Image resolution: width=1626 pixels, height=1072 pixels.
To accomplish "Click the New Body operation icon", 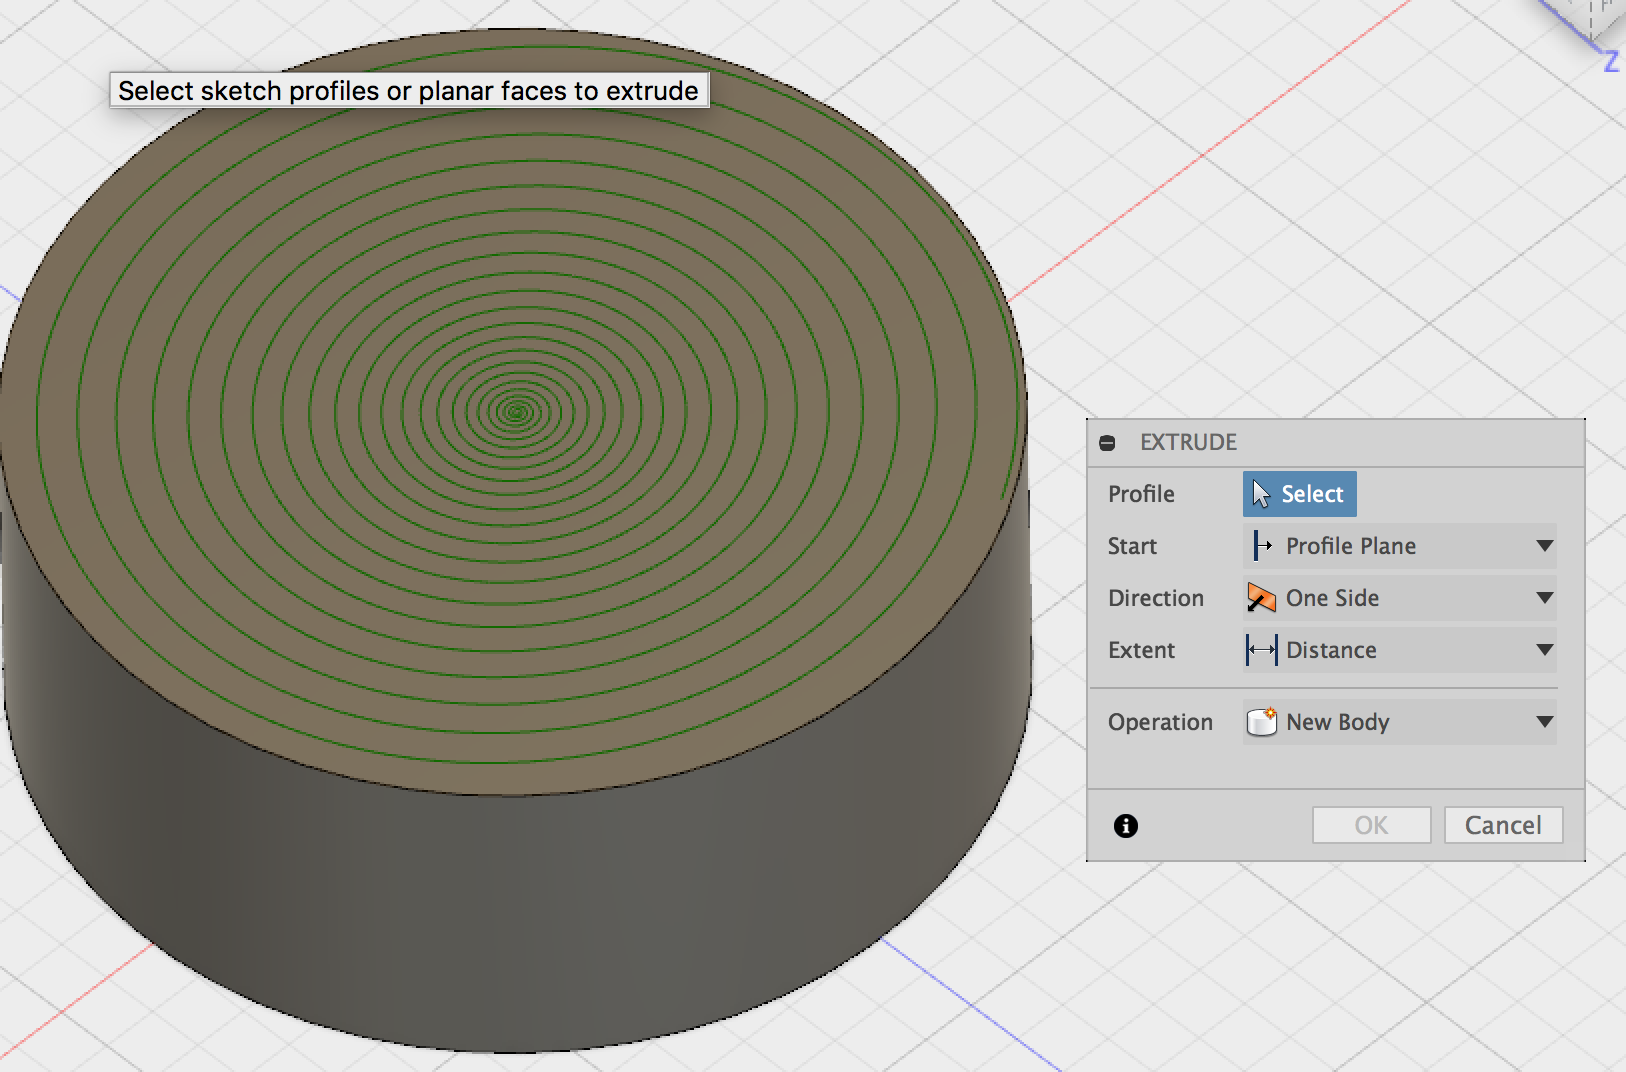I will (1261, 722).
